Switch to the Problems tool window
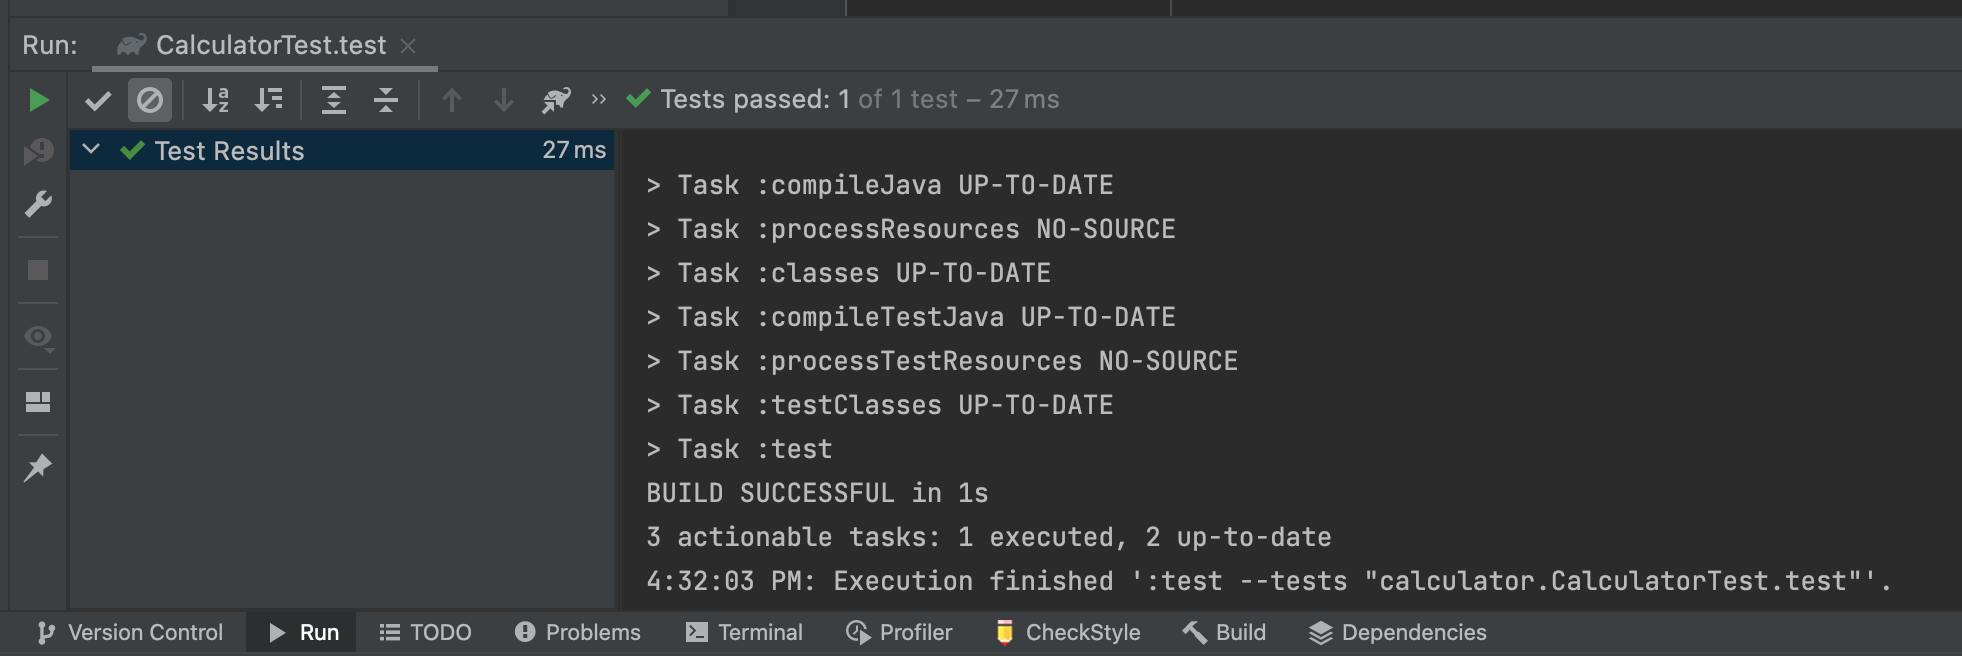1962x656 pixels. click(x=577, y=632)
